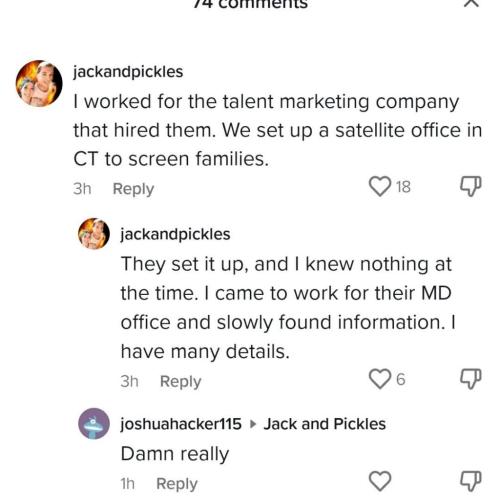500x500 pixels.
Task: Open the 'Jack and Pickles' mention
Action: click(x=324, y=424)
